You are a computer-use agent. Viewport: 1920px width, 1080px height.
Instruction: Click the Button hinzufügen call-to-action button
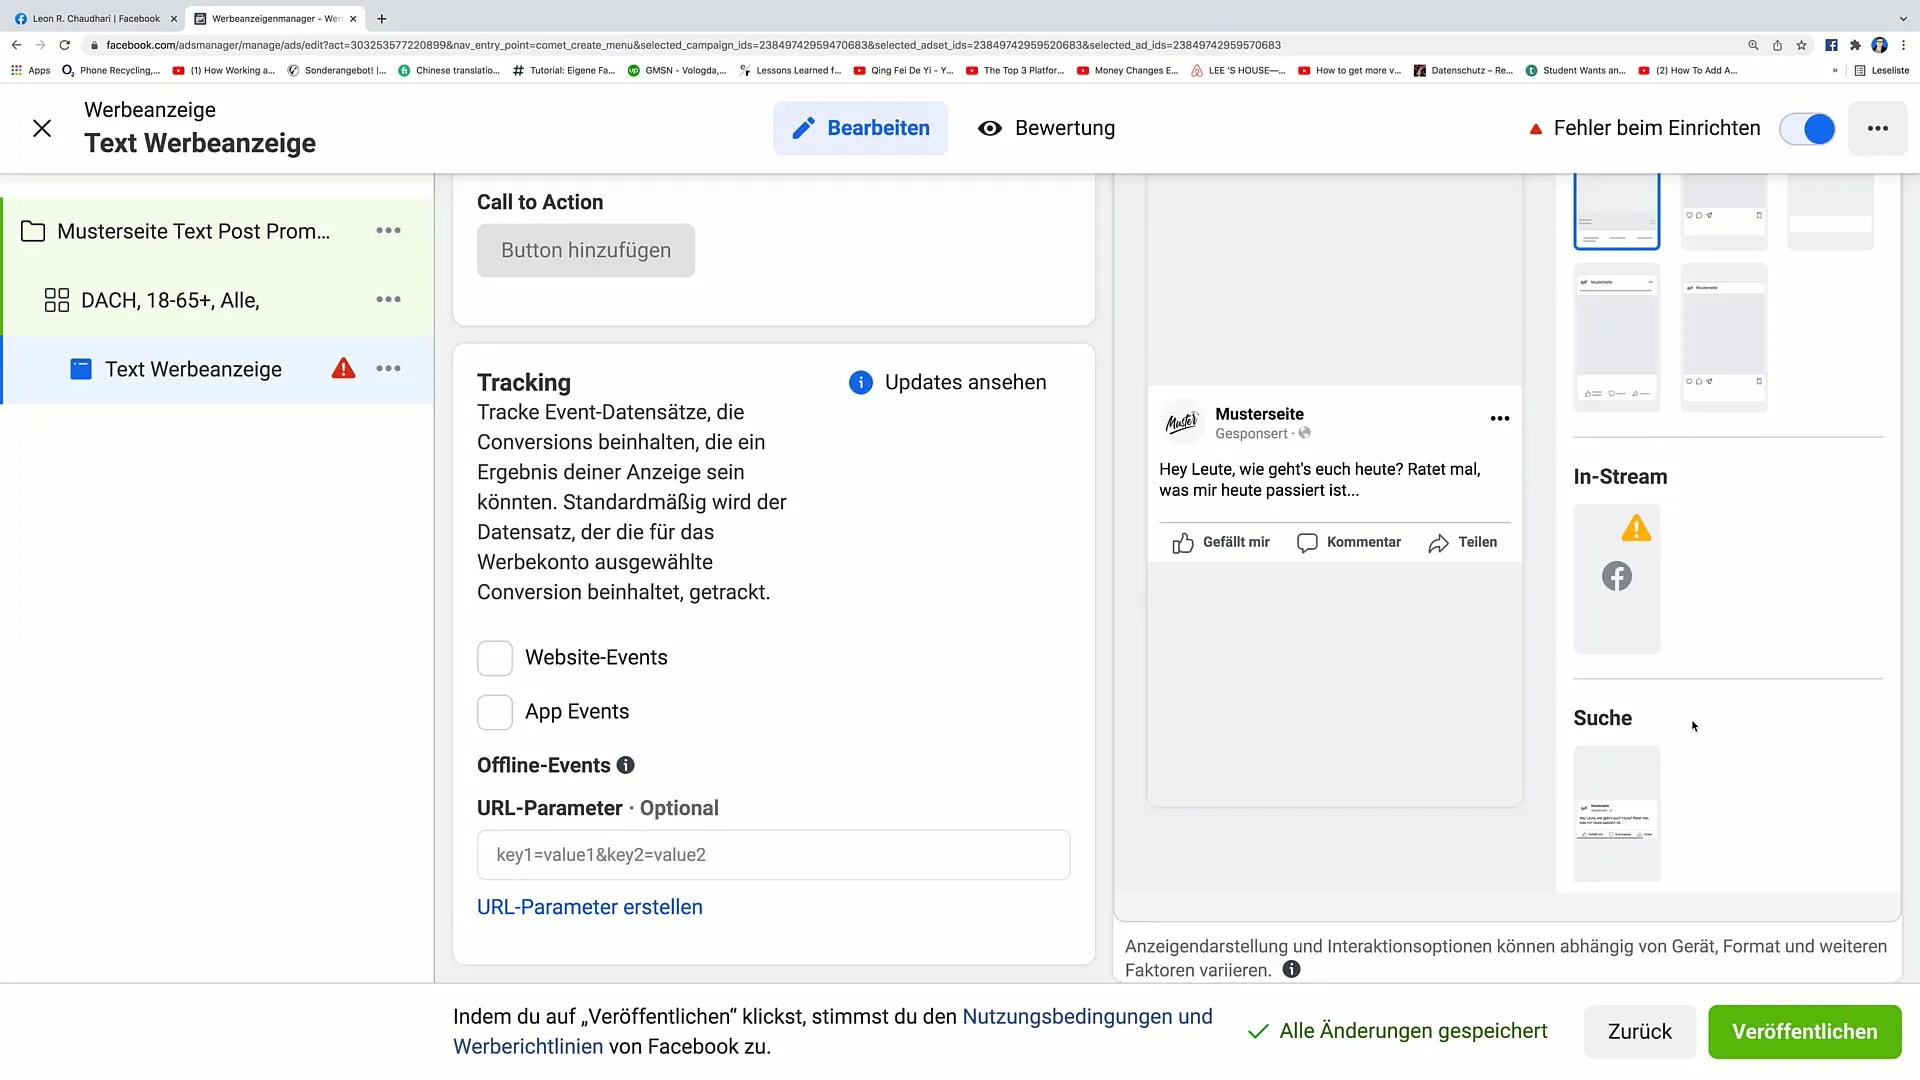[585, 251]
